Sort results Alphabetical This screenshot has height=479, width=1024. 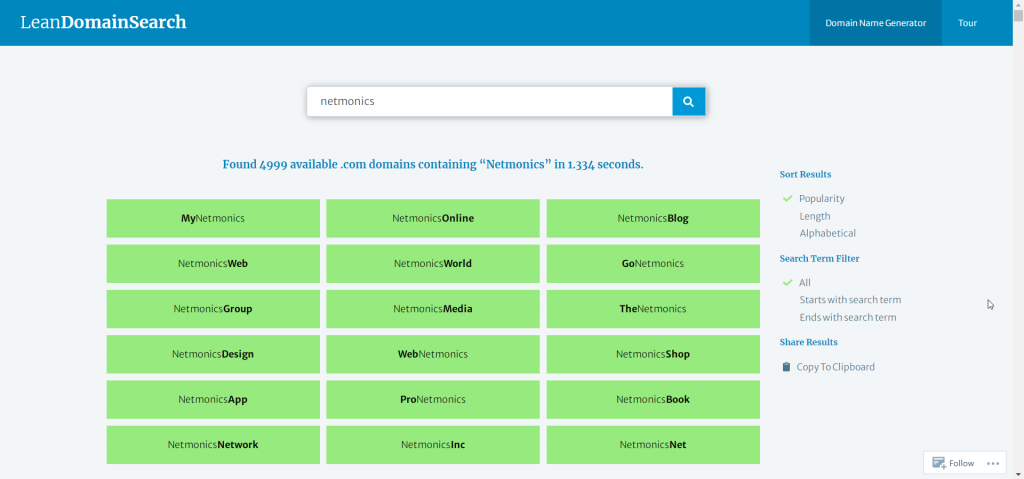[x=827, y=233]
